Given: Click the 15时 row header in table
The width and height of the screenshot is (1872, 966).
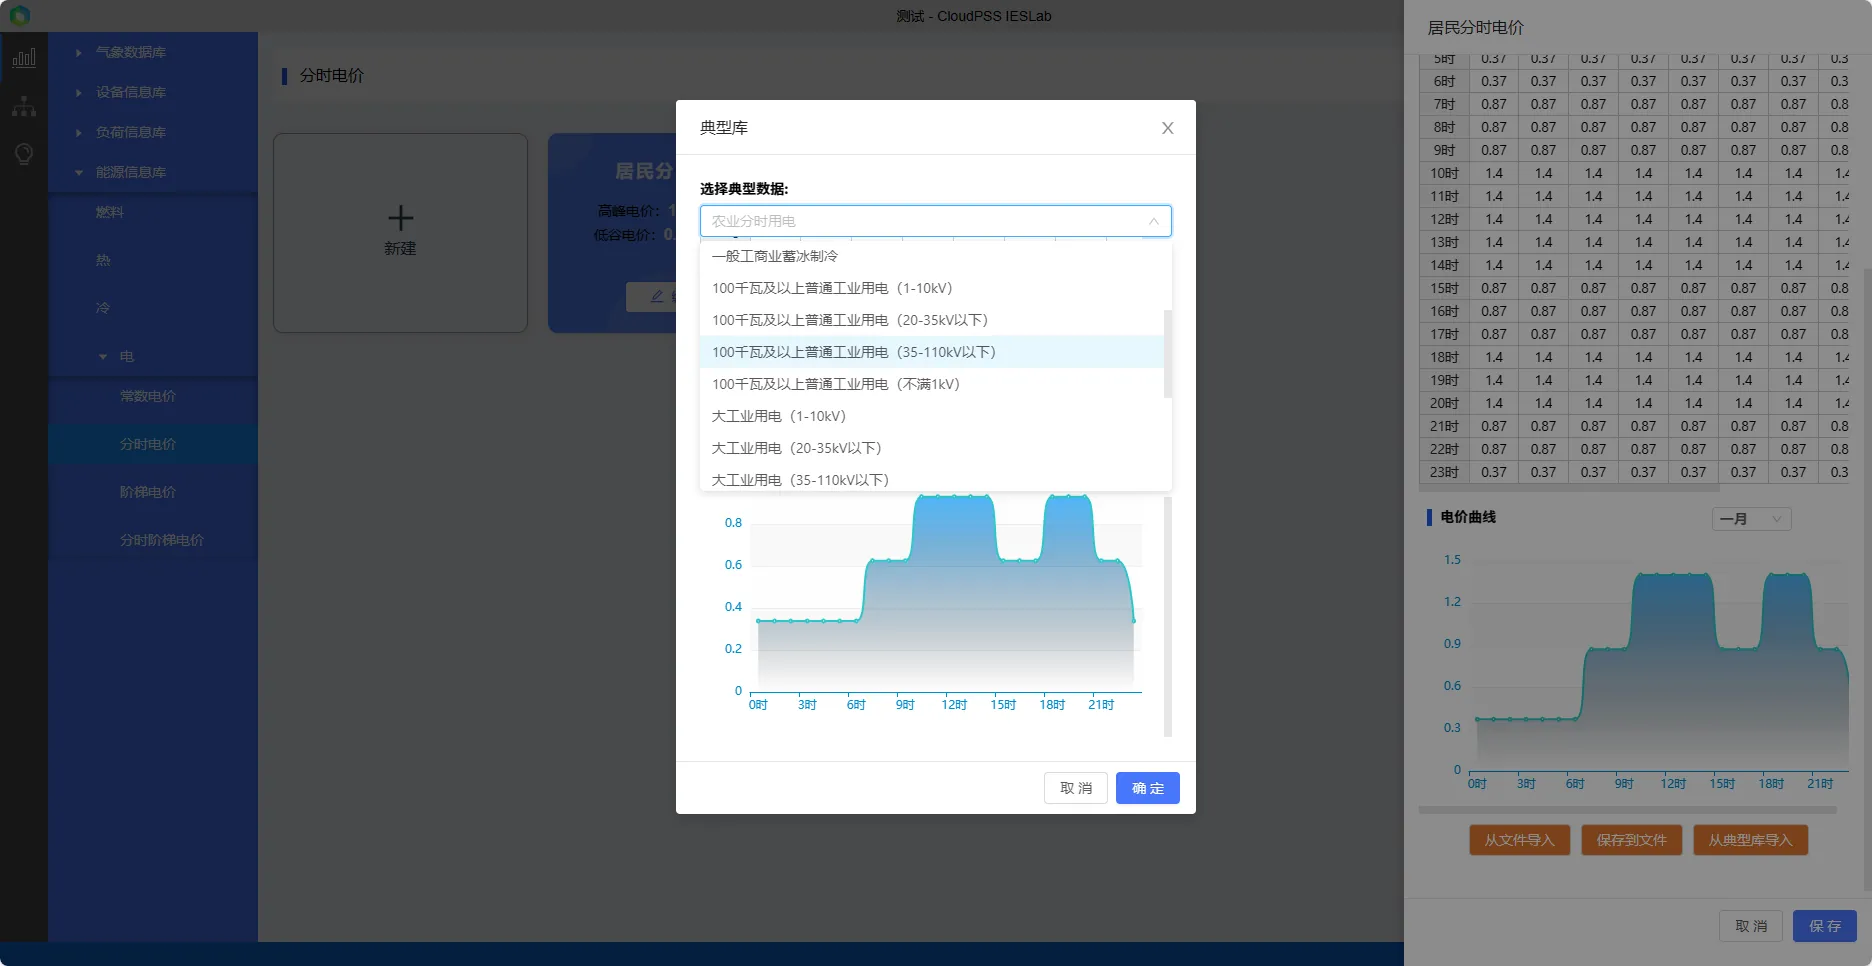Looking at the screenshot, I should 1444,288.
